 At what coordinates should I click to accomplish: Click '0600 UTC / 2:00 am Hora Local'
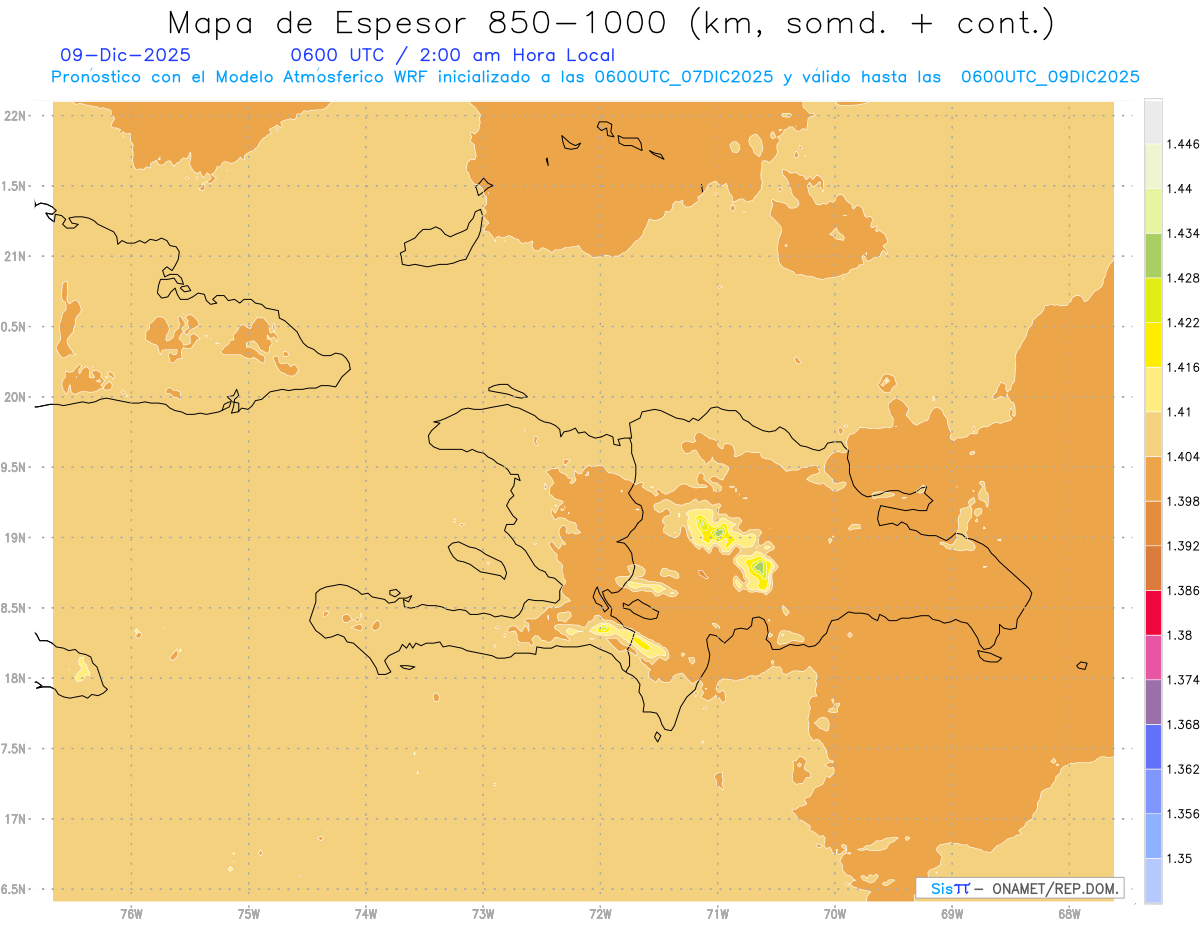point(453,55)
